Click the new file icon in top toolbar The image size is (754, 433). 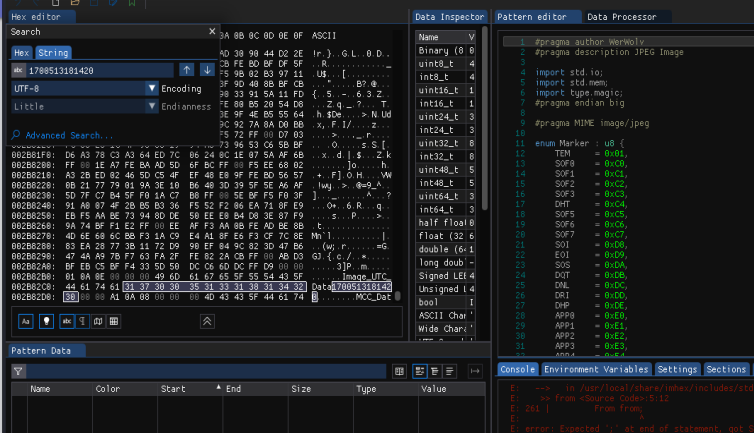pos(56,3)
